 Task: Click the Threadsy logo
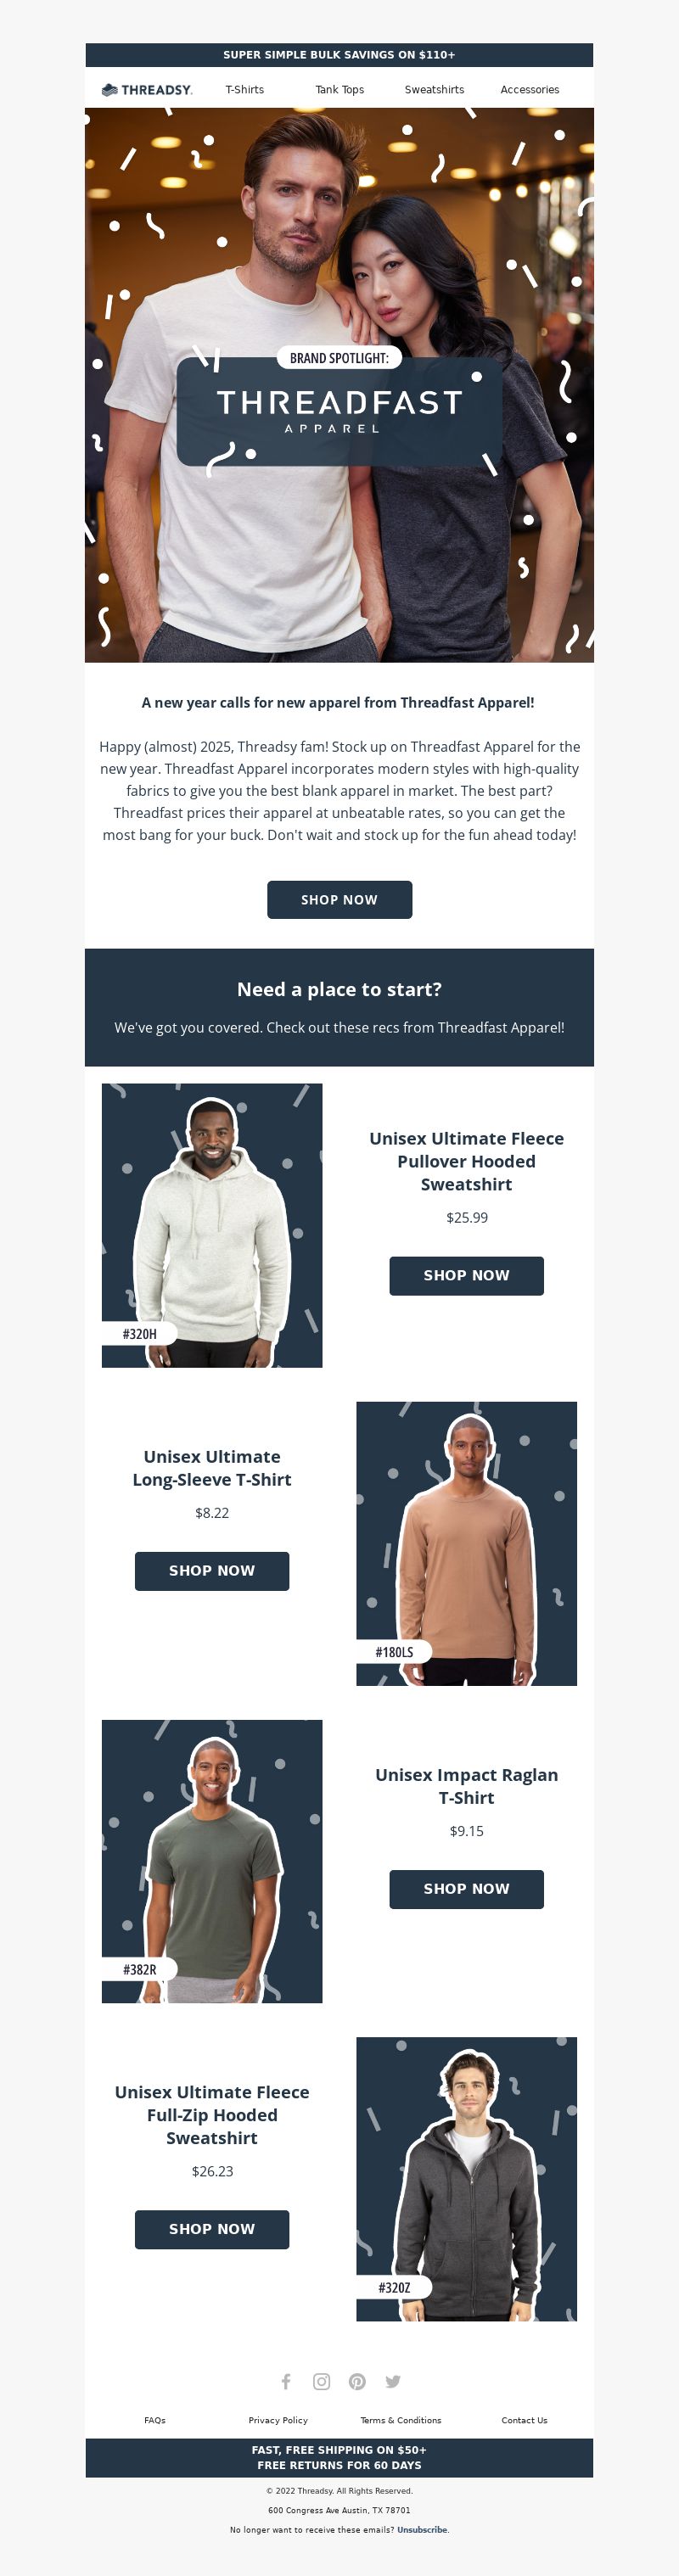[147, 90]
